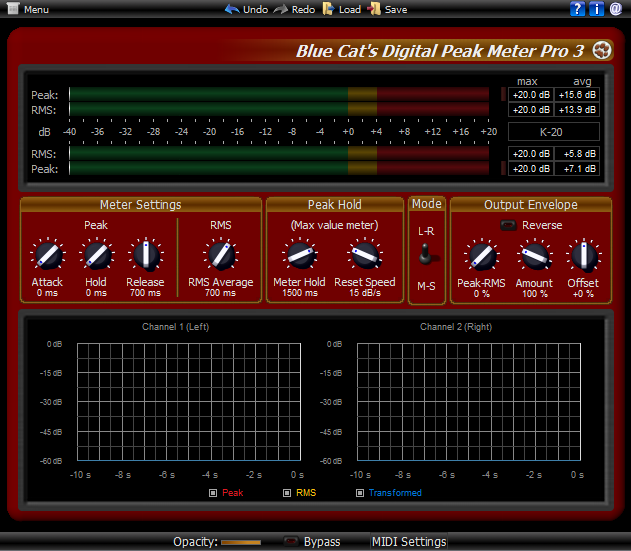
Task: Toggle the Transformed curve checkbox
Action: tap(360, 493)
